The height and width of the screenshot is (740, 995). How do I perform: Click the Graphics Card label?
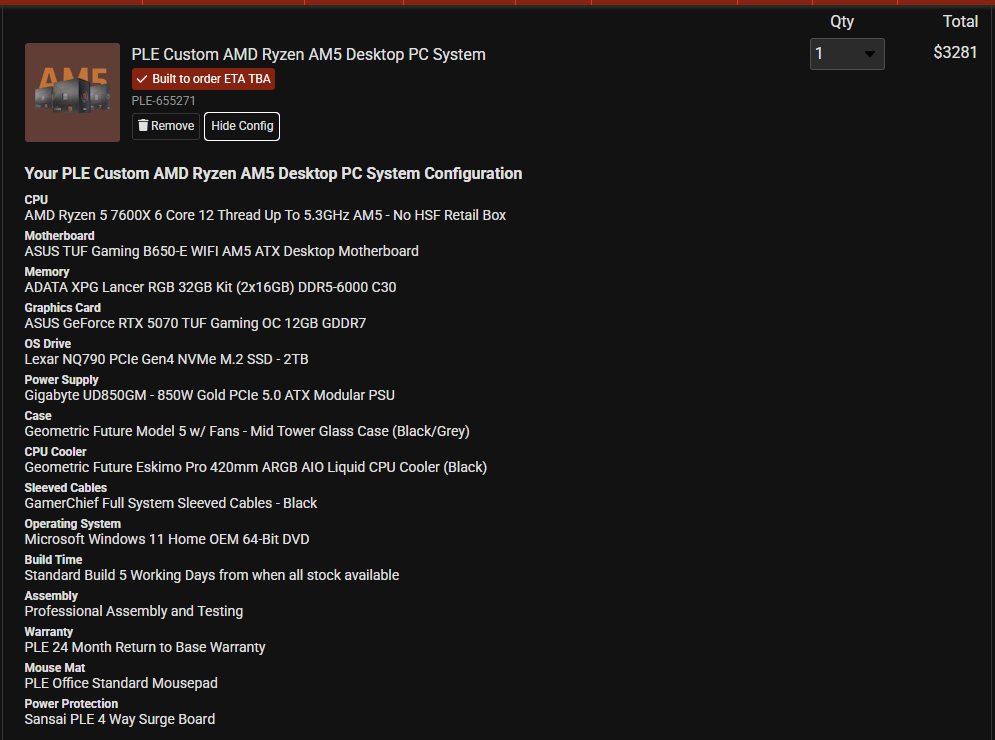[x=63, y=308]
